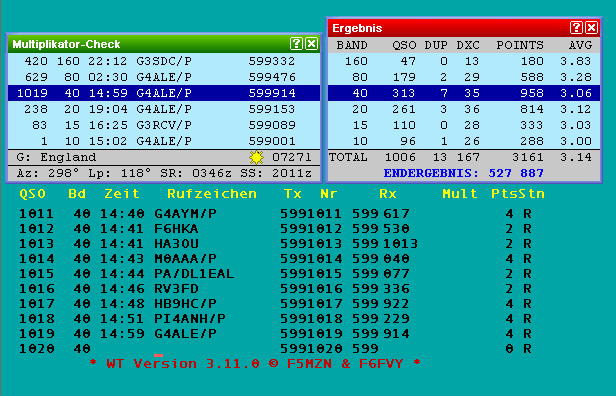Click the TOTAL 1006 summary row

tap(464, 158)
